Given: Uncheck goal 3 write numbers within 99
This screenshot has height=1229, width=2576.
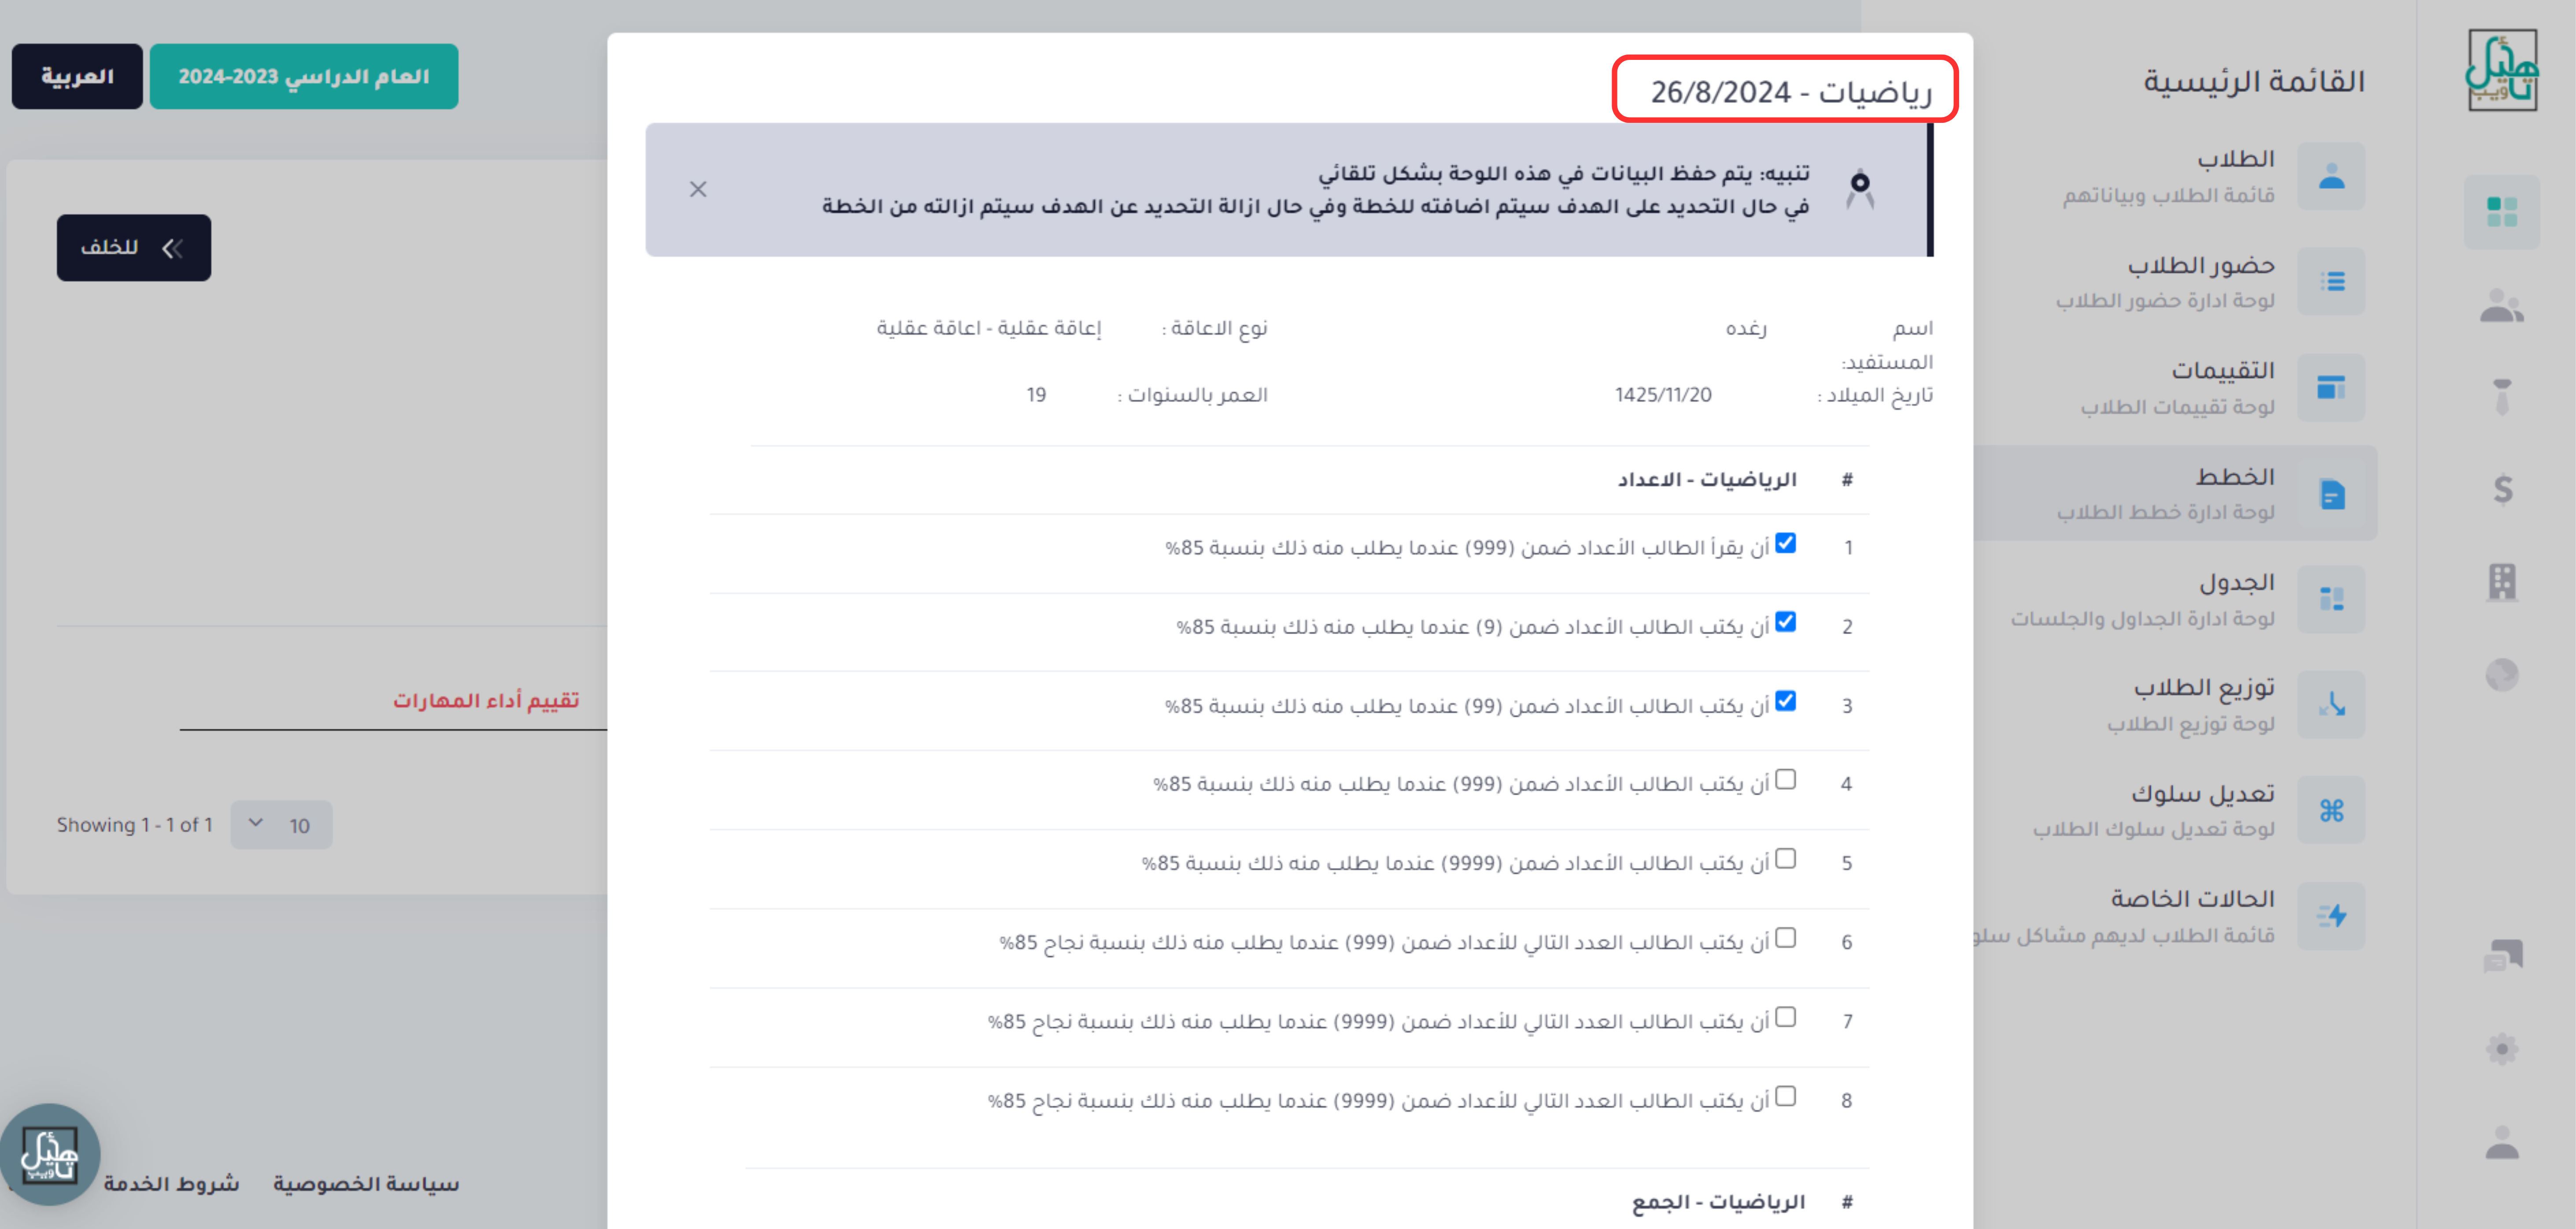Looking at the screenshot, I should 1785,701.
